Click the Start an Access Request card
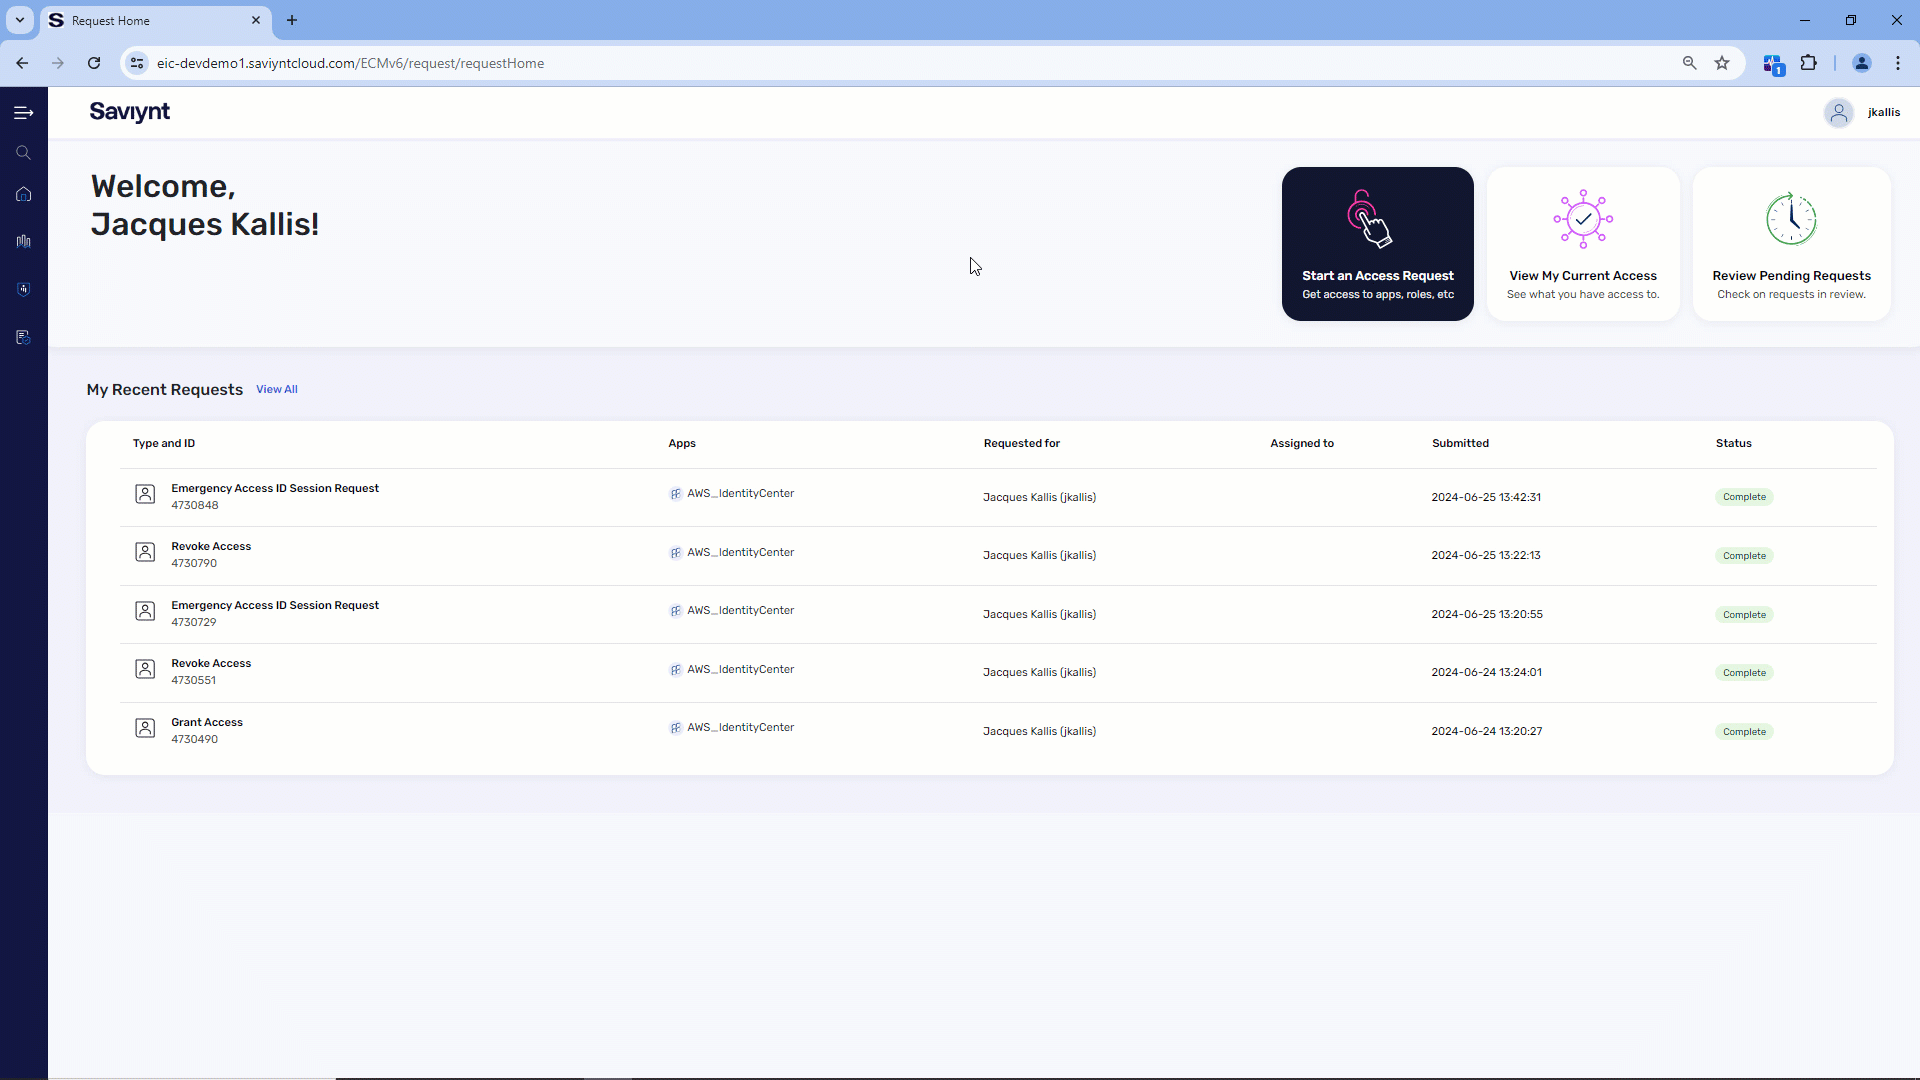The height and width of the screenshot is (1080, 1920). (1377, 243)
